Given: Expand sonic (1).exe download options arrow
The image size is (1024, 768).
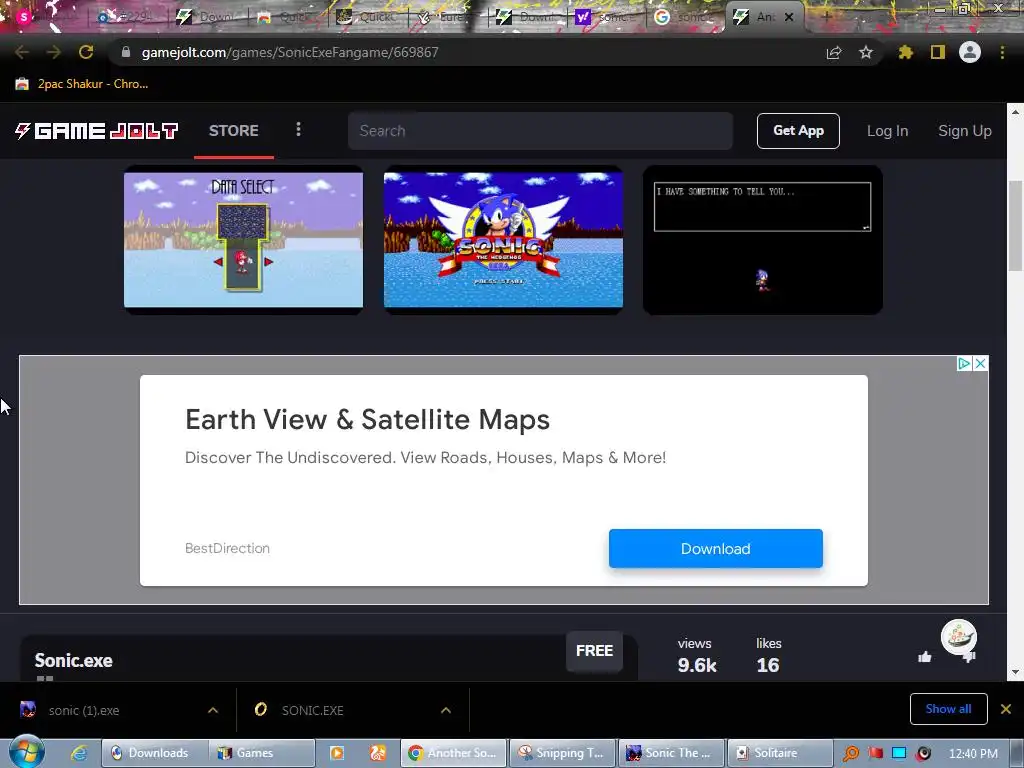Looking at the screenshot, I should point(213,710).
